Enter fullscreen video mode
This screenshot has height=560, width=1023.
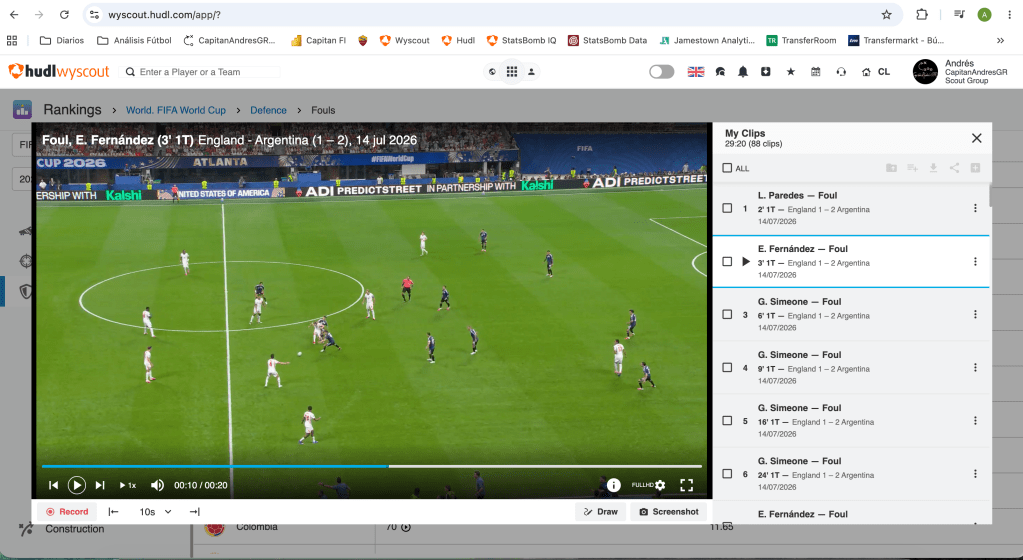686,485
